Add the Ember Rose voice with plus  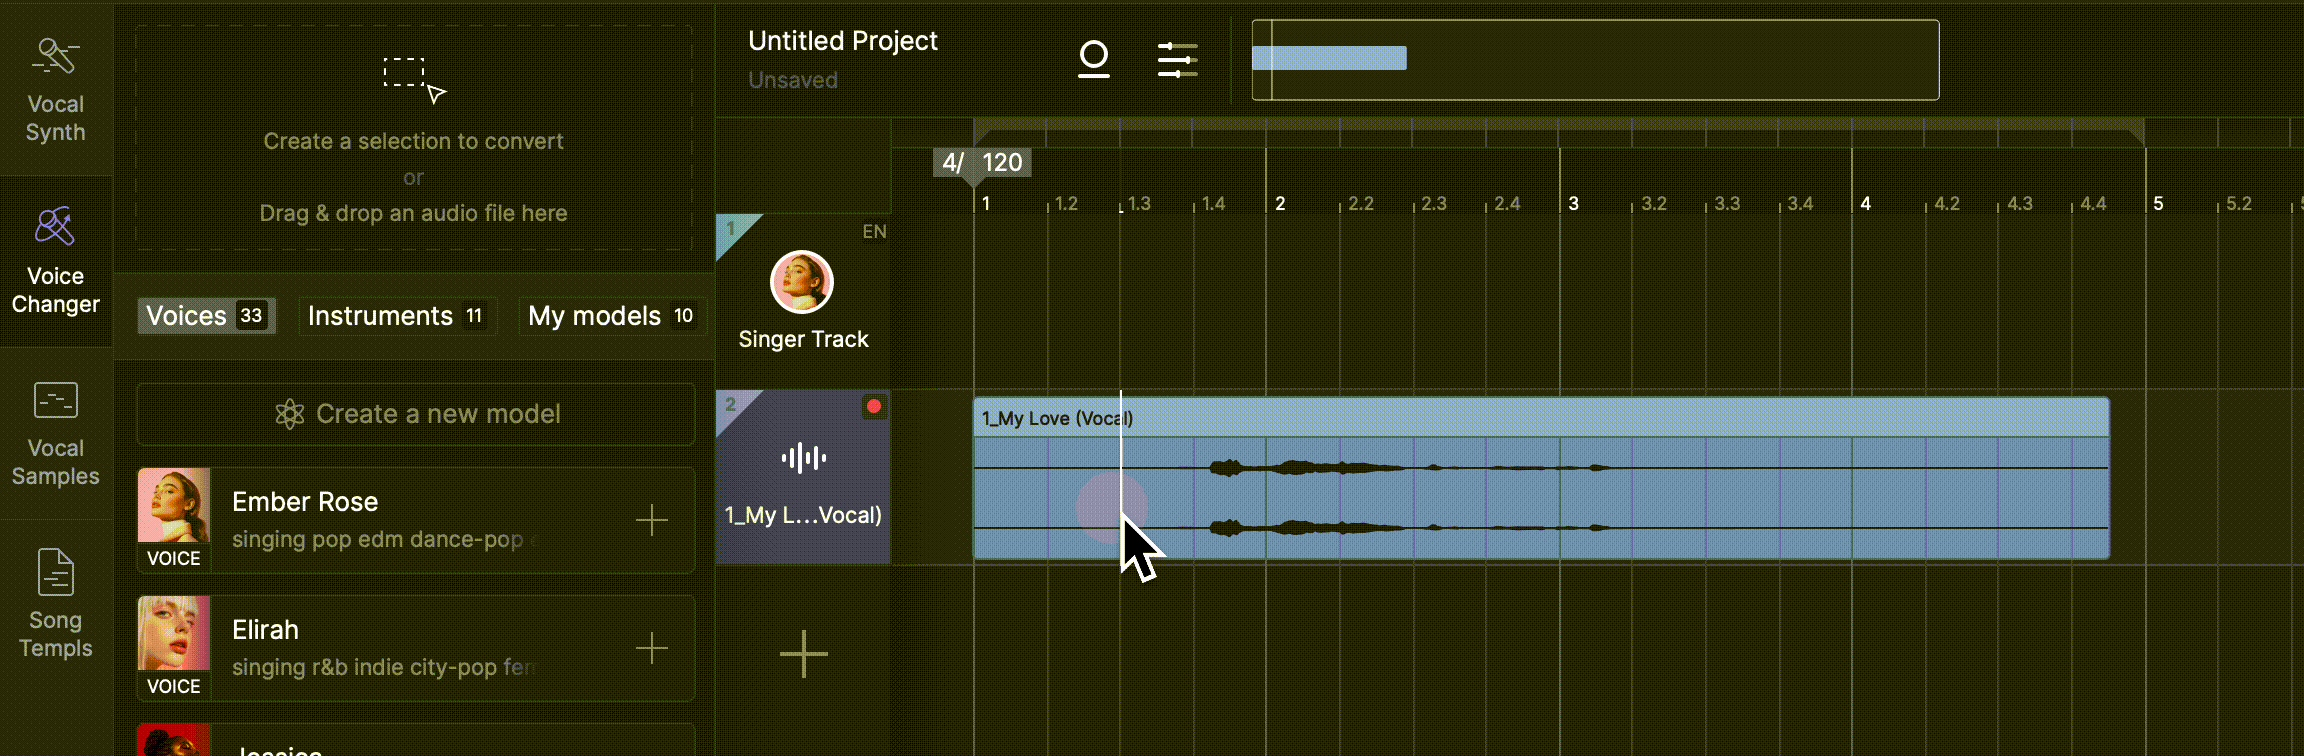pos(652,520)
